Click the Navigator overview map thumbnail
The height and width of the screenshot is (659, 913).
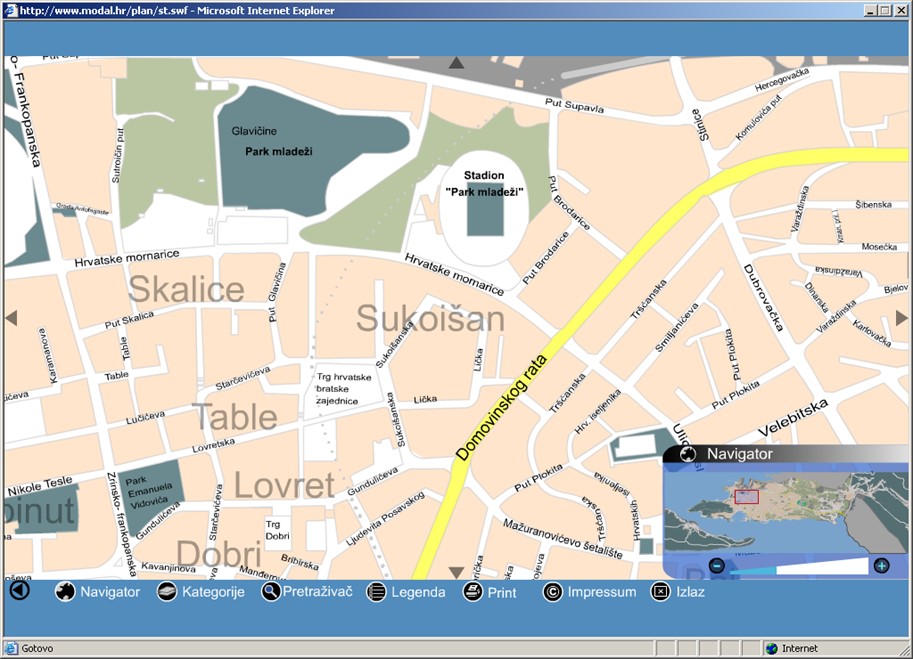pyautogui.click(x=785, y=512)
